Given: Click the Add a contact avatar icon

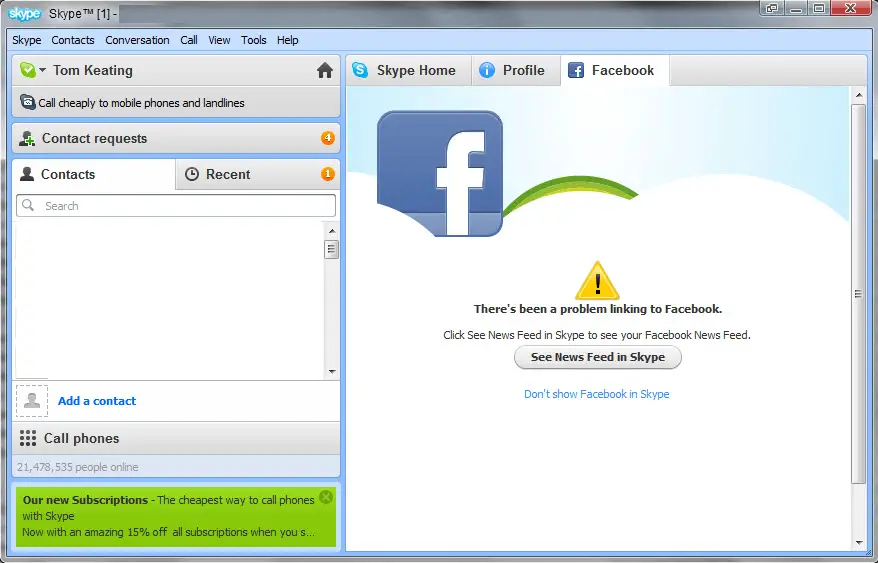Looking at the screenshot, I should [x=32, y=401].
